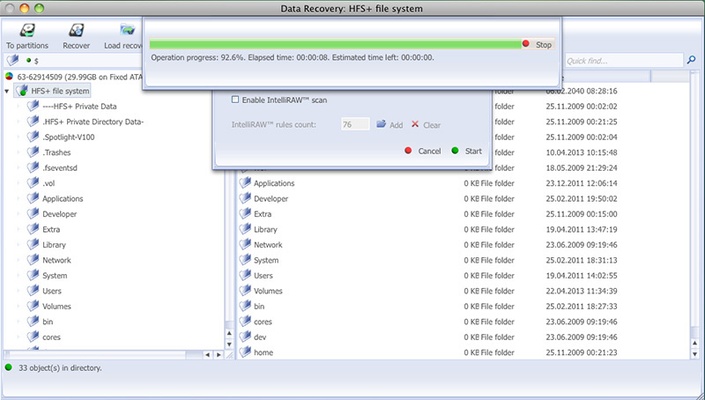Image resolution: width=705 pixels, height=400 pixels.
Task: Click the drive icon for 63-62914509
Action: pyautogui.click(x=9, y=76)
